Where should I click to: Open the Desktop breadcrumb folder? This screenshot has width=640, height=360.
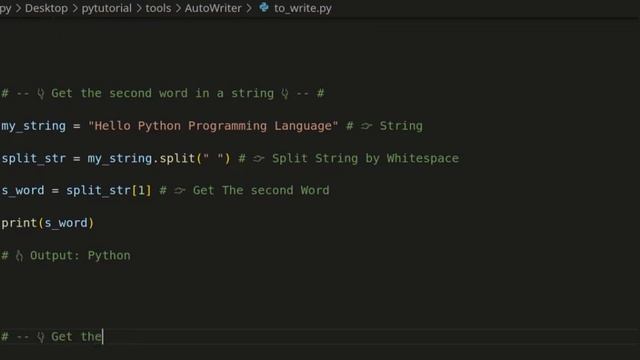click(x=46, y=8)
